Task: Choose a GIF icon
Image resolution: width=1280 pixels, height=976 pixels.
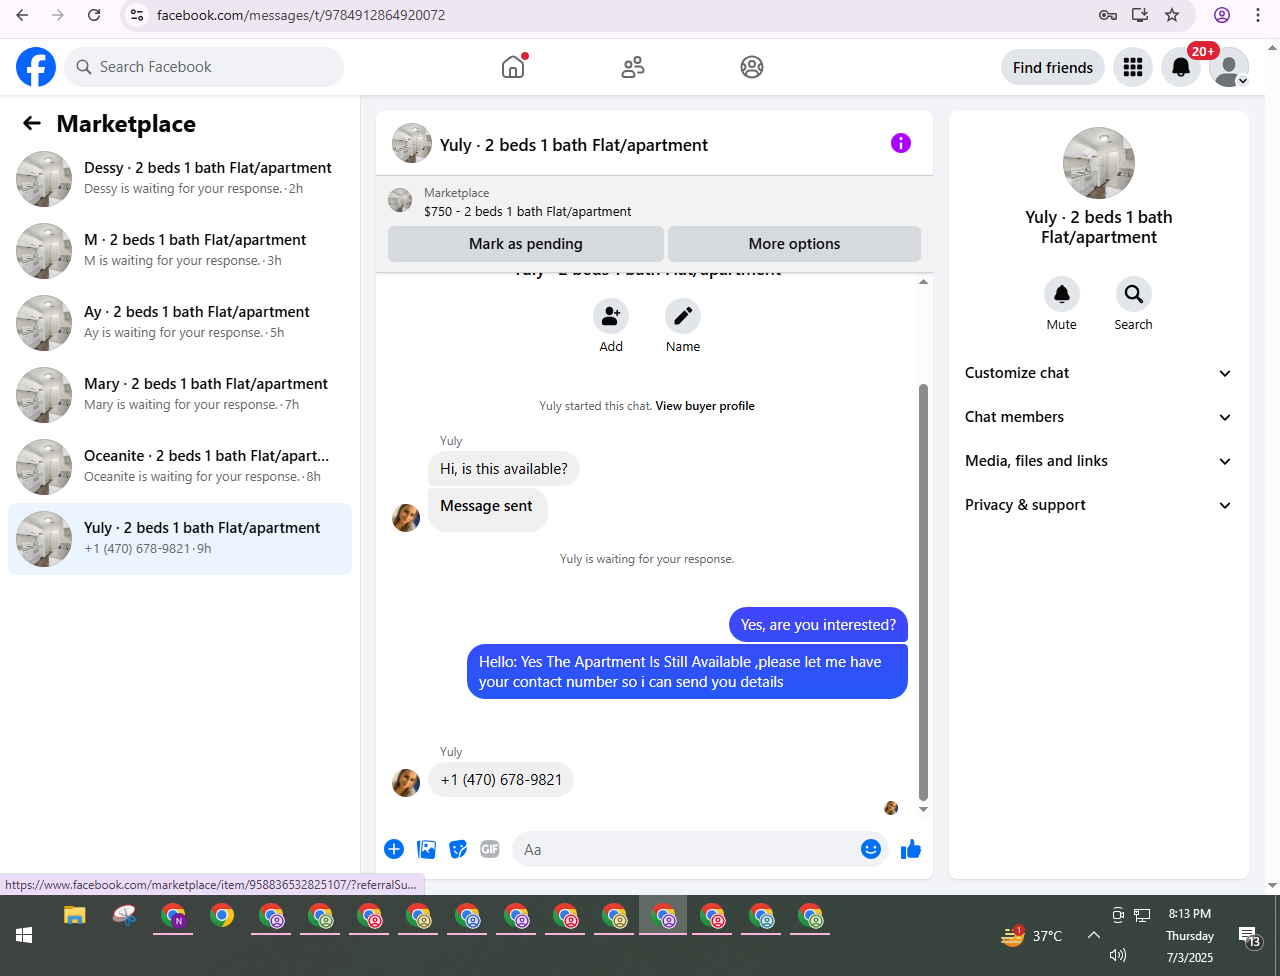Action: 490,849
